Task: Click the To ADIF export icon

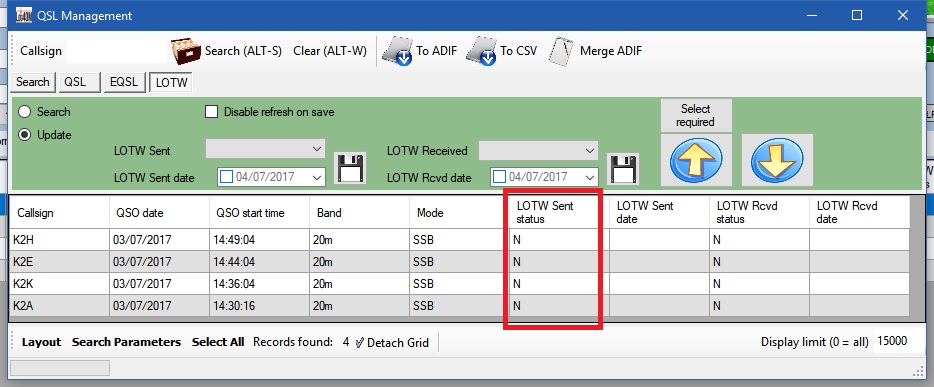Action: (x=398, y=51)
